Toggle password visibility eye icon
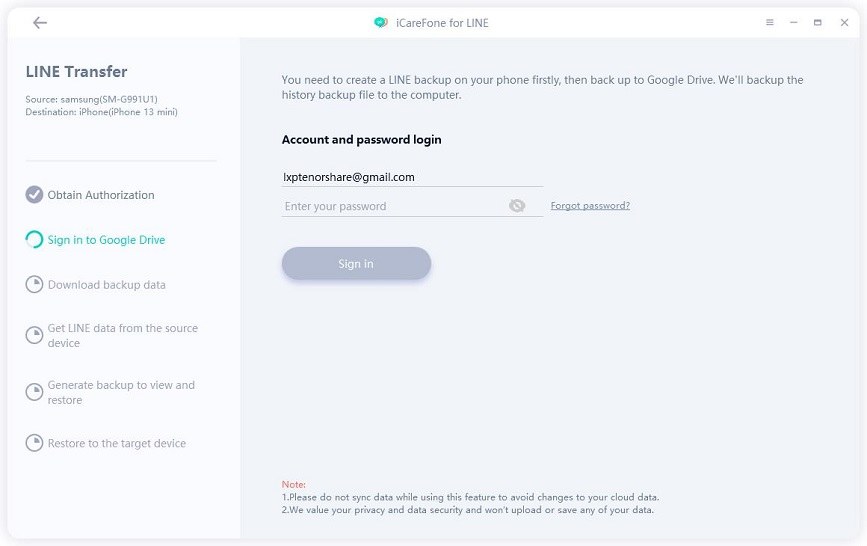Image resolution: width=867 pixels, height=546 pixels. pos(517,206)
